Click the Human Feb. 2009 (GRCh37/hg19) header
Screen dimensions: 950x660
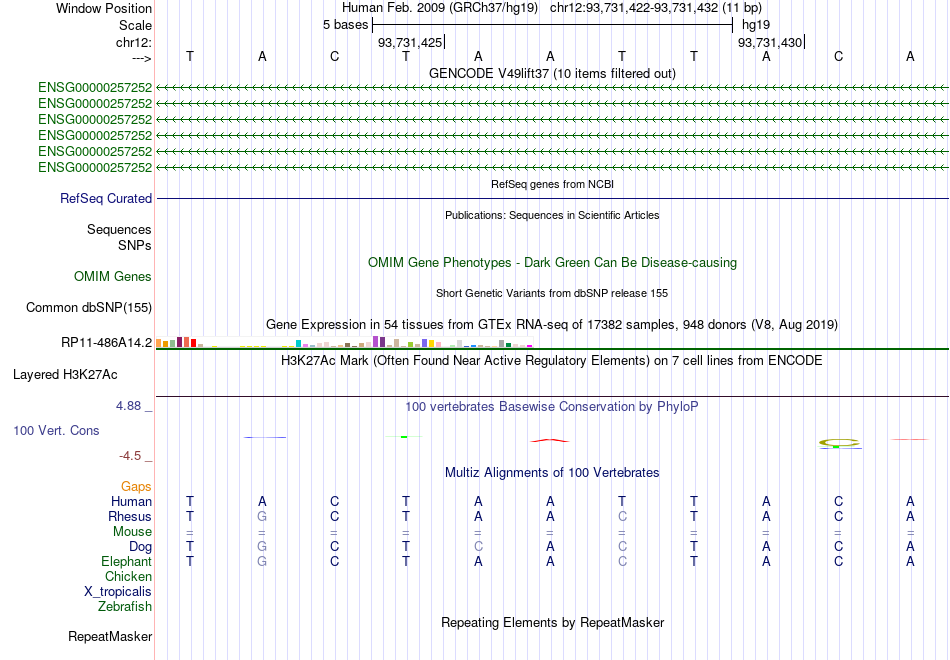pyautogui.click(x=440, y=8)
